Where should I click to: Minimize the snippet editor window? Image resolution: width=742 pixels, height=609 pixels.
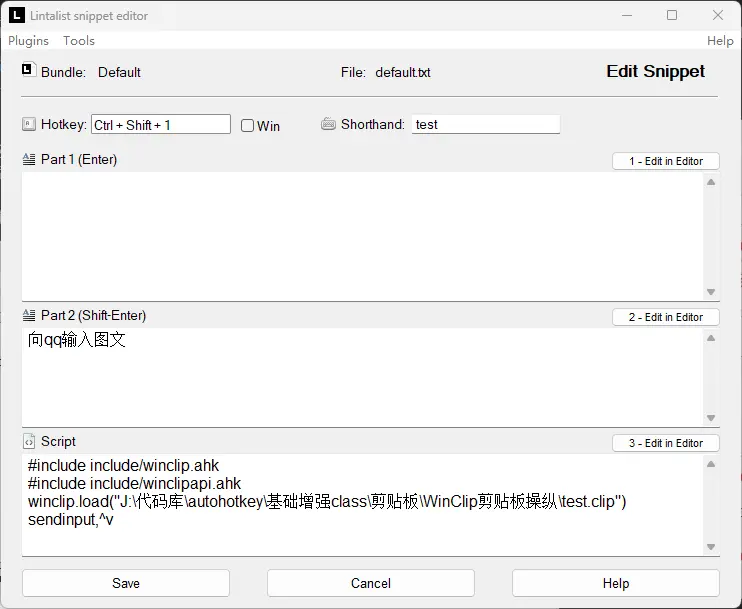click(627, 15)
